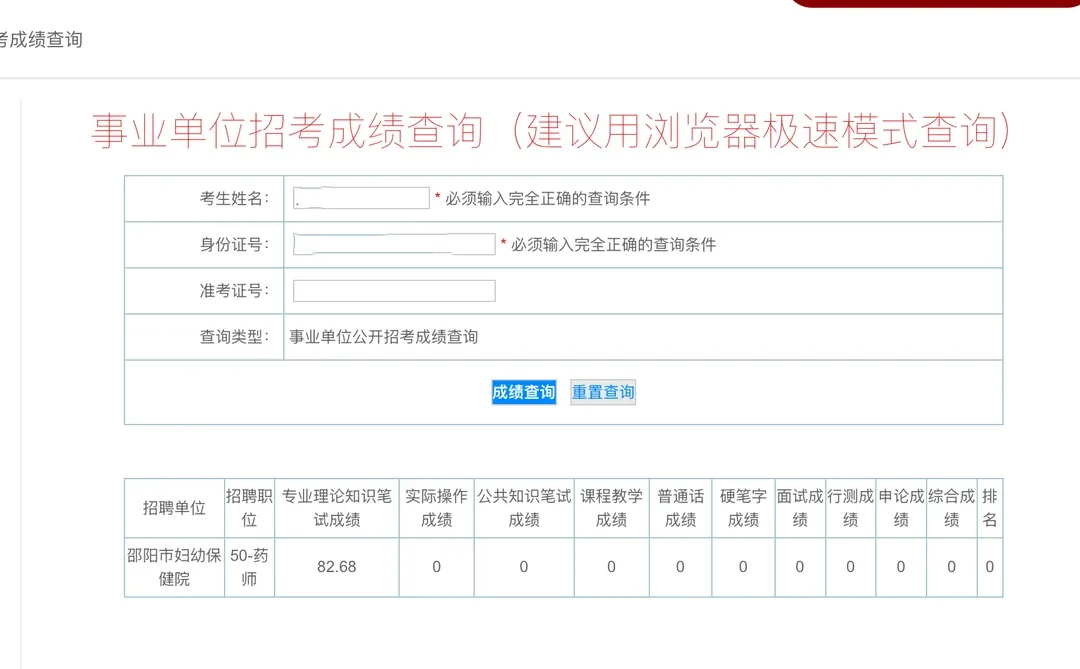The height and width of the screenshot is (669, 1080).
Task: Click the 考生姓名 name input field
Action: (360, 197)
